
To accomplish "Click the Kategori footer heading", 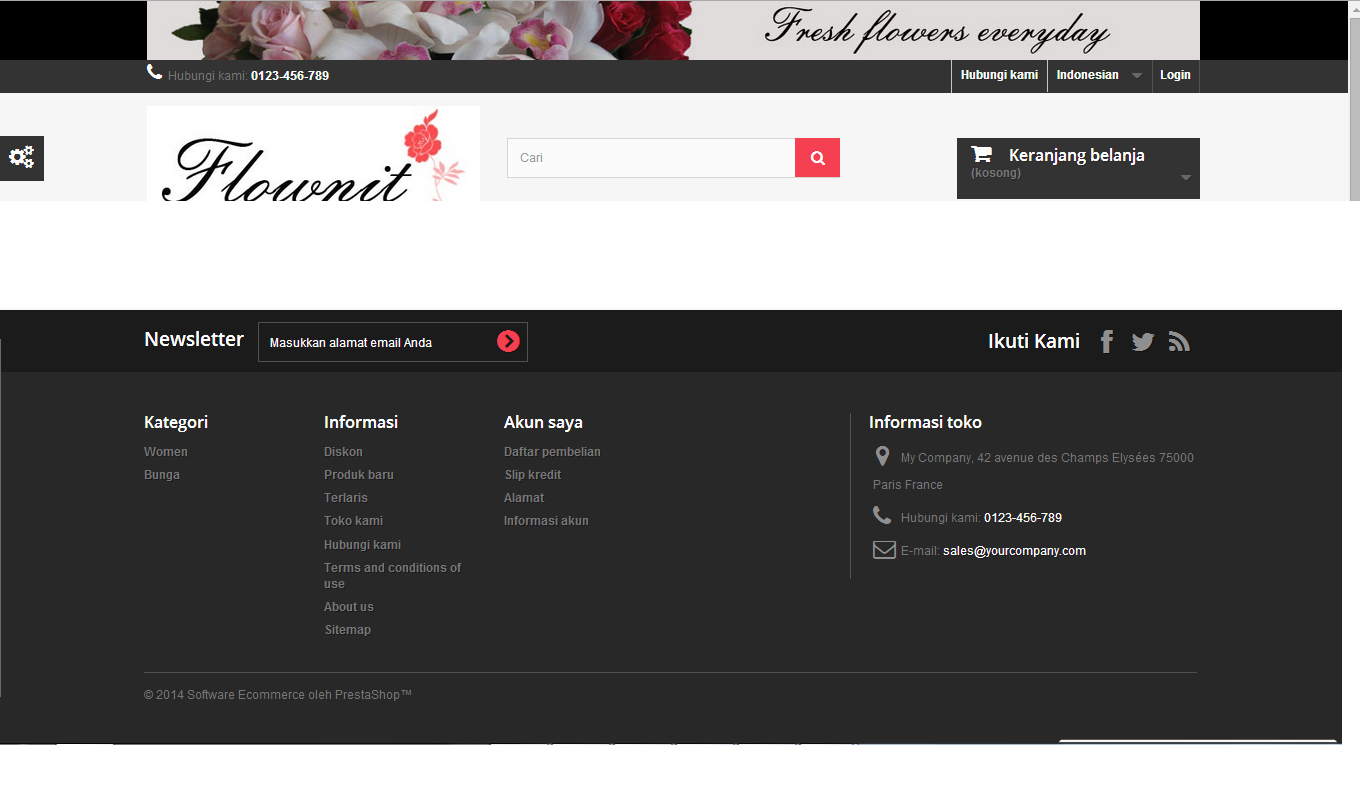I will [x=176, y=422].
